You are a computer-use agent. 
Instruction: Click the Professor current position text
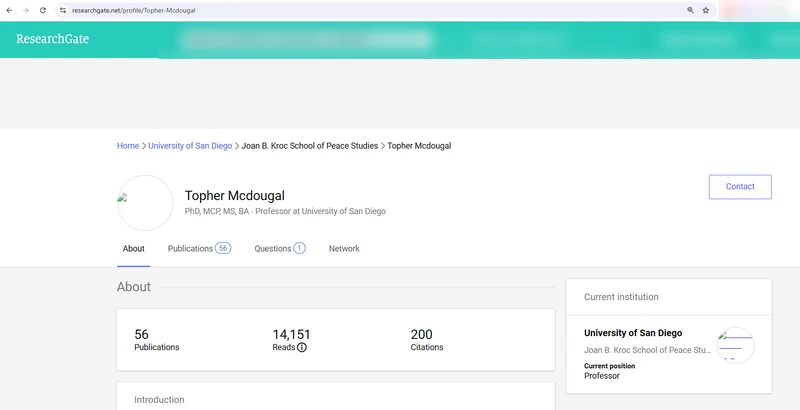602,376
